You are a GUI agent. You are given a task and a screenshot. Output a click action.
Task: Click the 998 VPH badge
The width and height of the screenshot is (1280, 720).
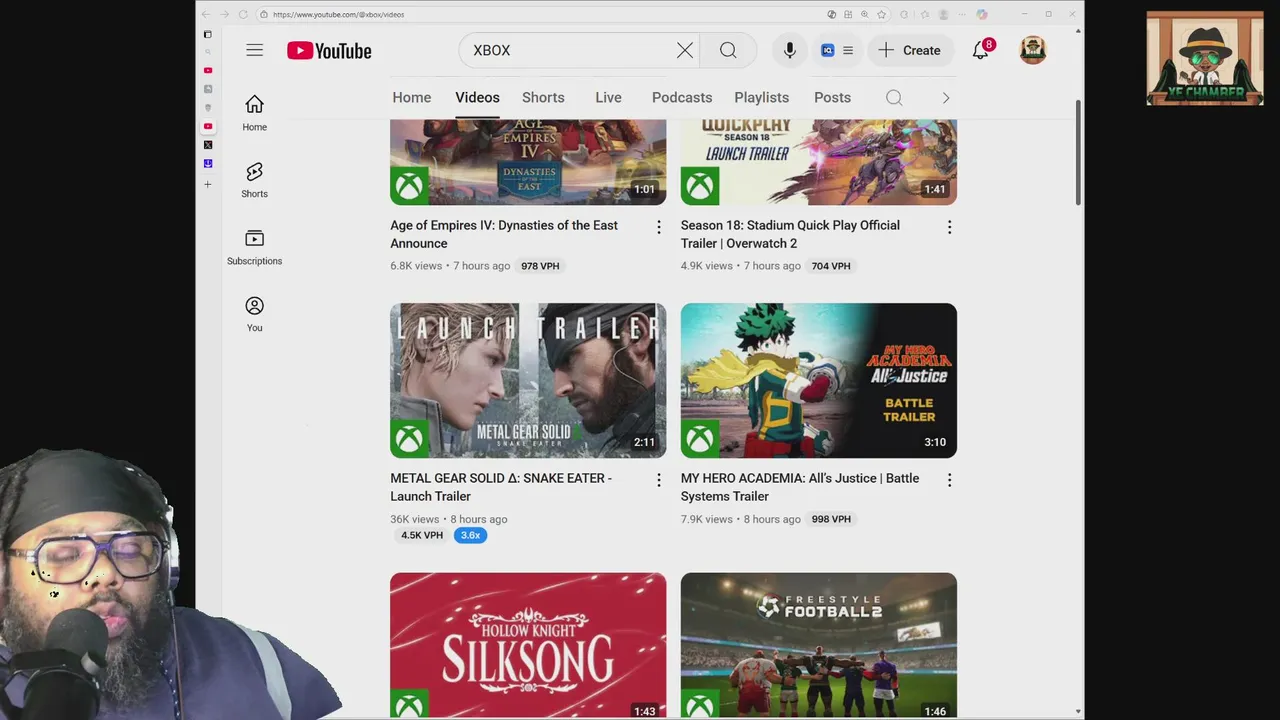(x=831, y=519)
